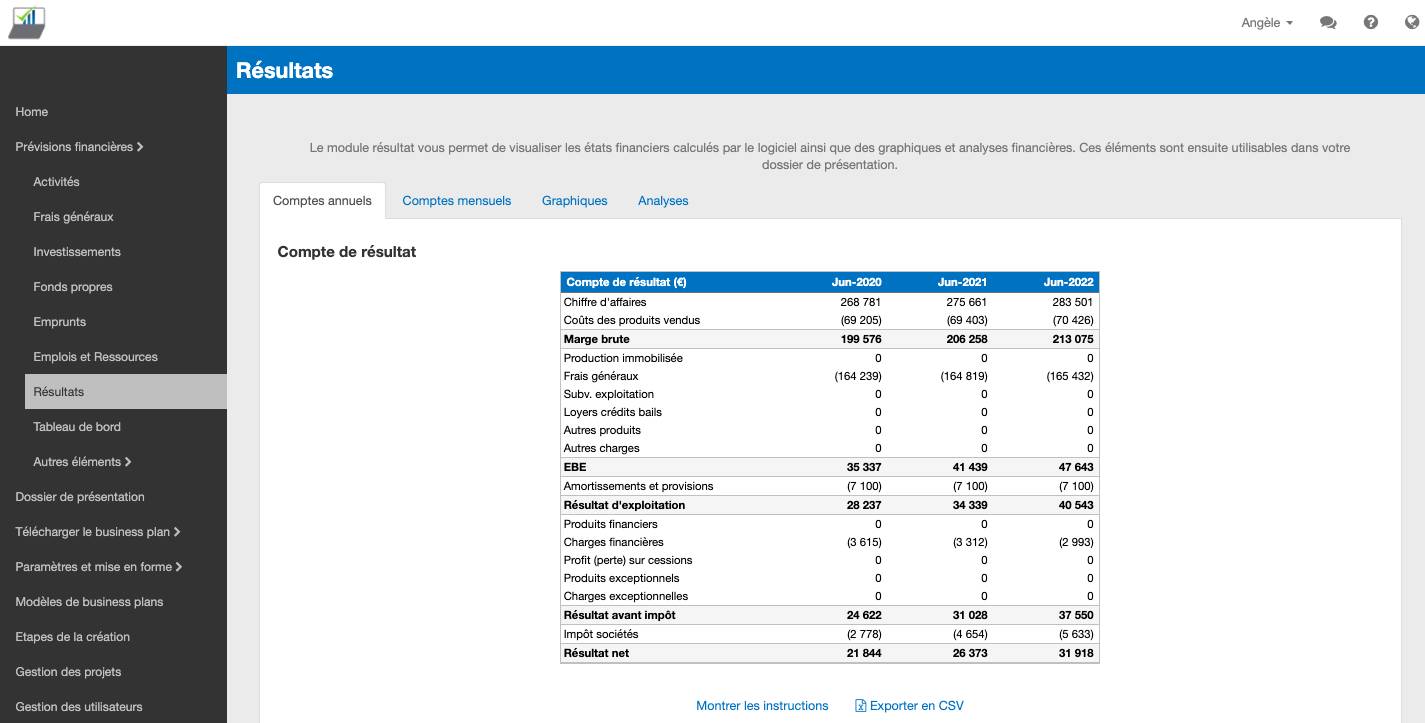Open the help question mark icon
This screenshot has height=723, width=1425.
click(1371, 23)
